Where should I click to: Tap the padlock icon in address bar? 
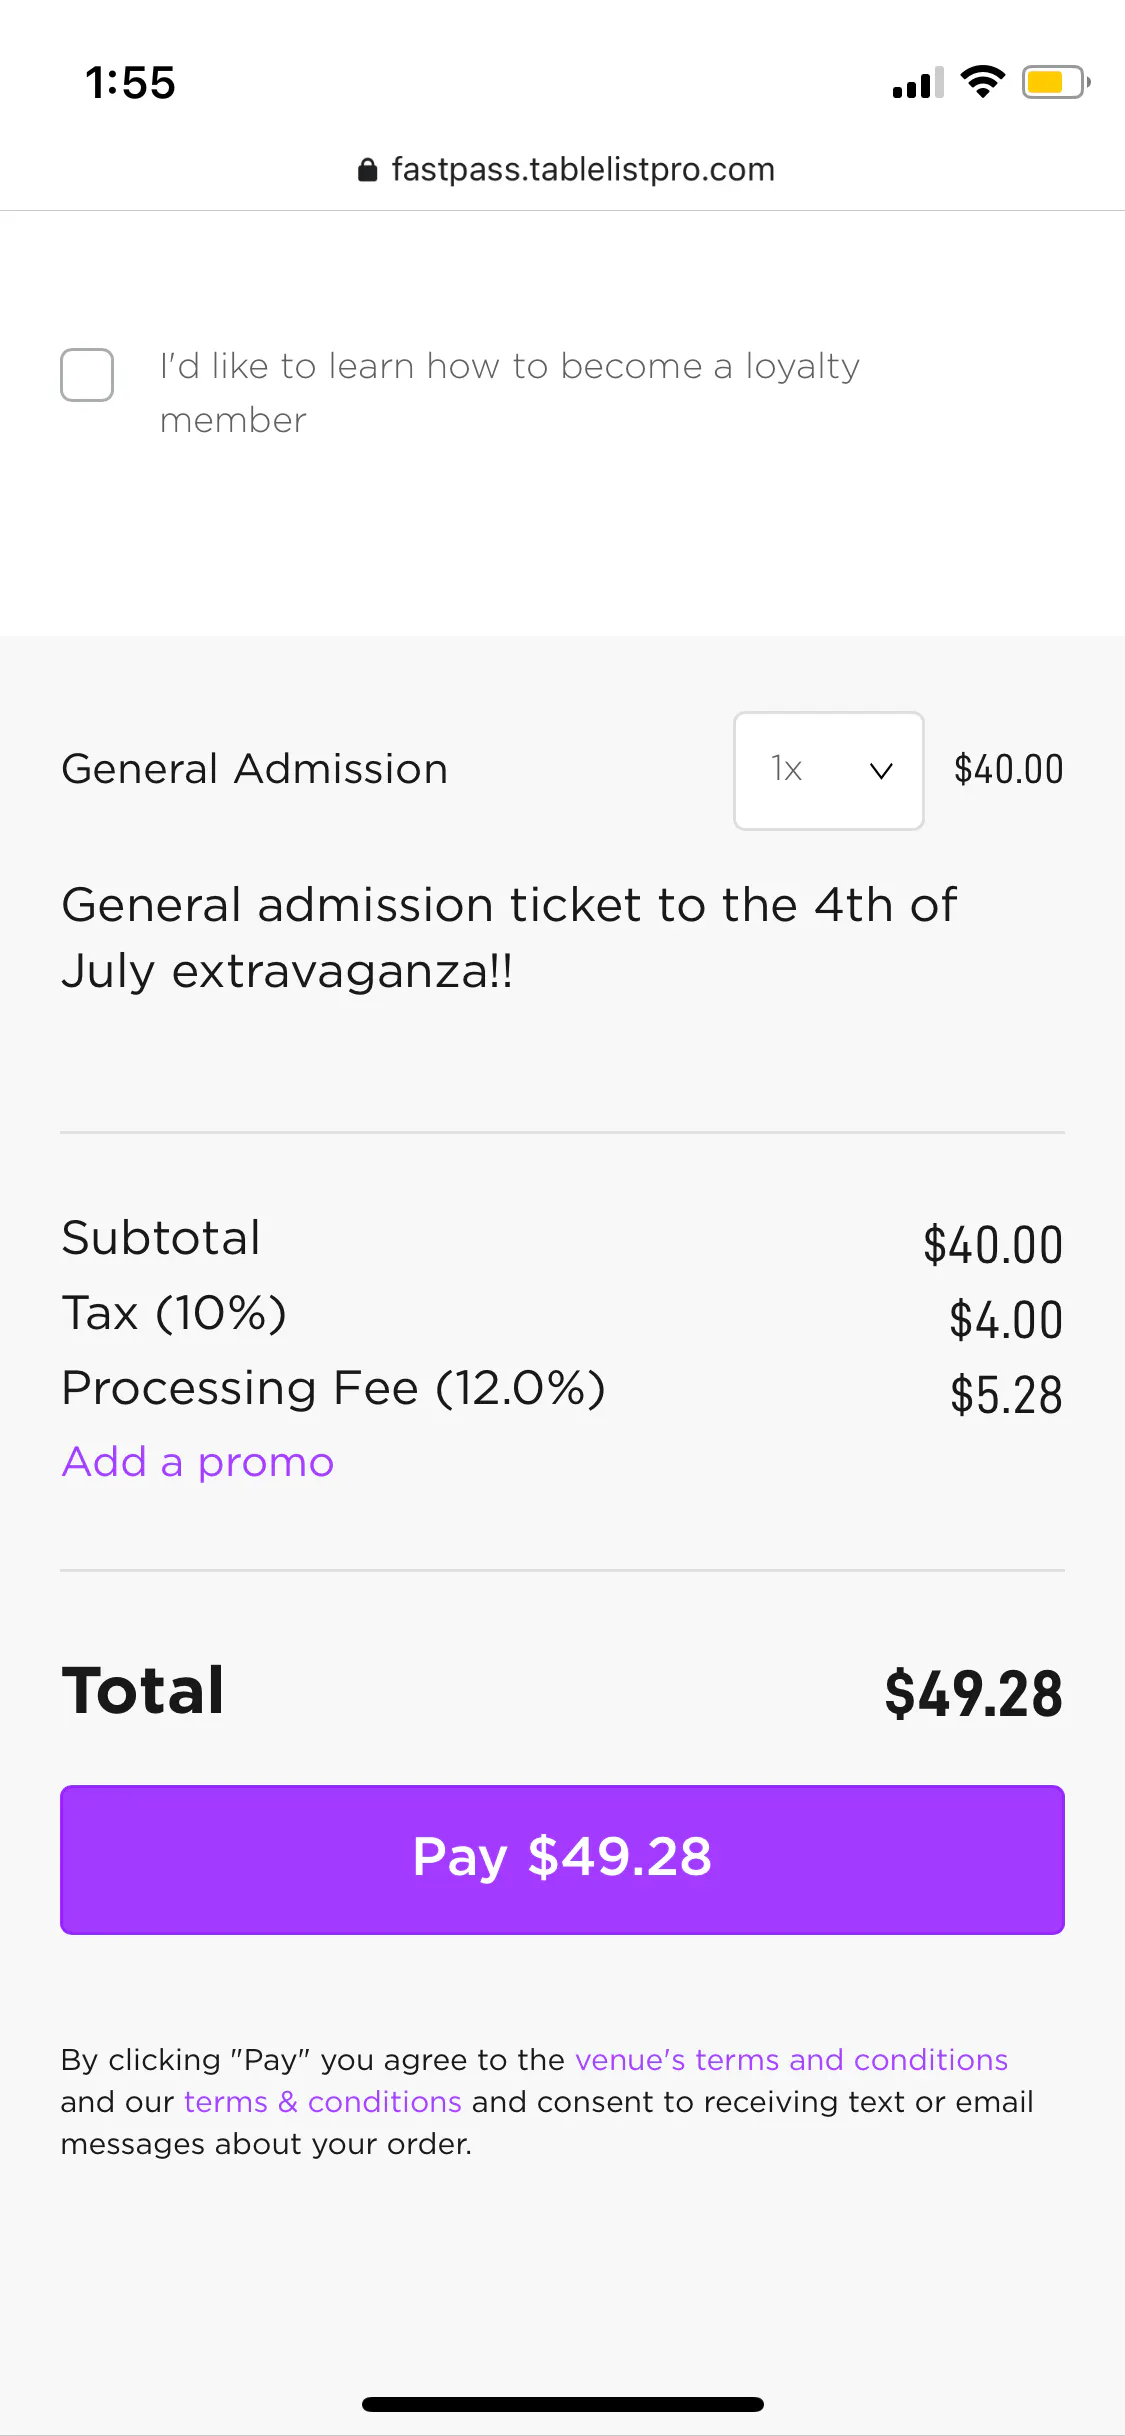tap(367, 170)
